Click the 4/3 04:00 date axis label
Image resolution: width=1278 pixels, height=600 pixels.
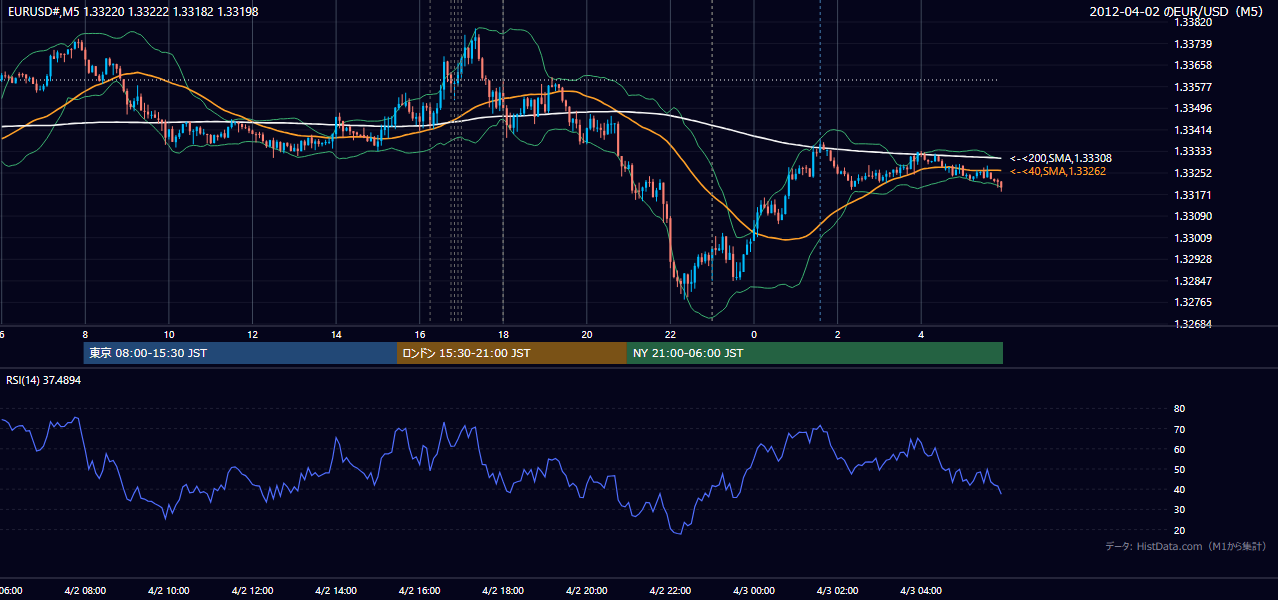pyautogui.click(x=921, y=591)
